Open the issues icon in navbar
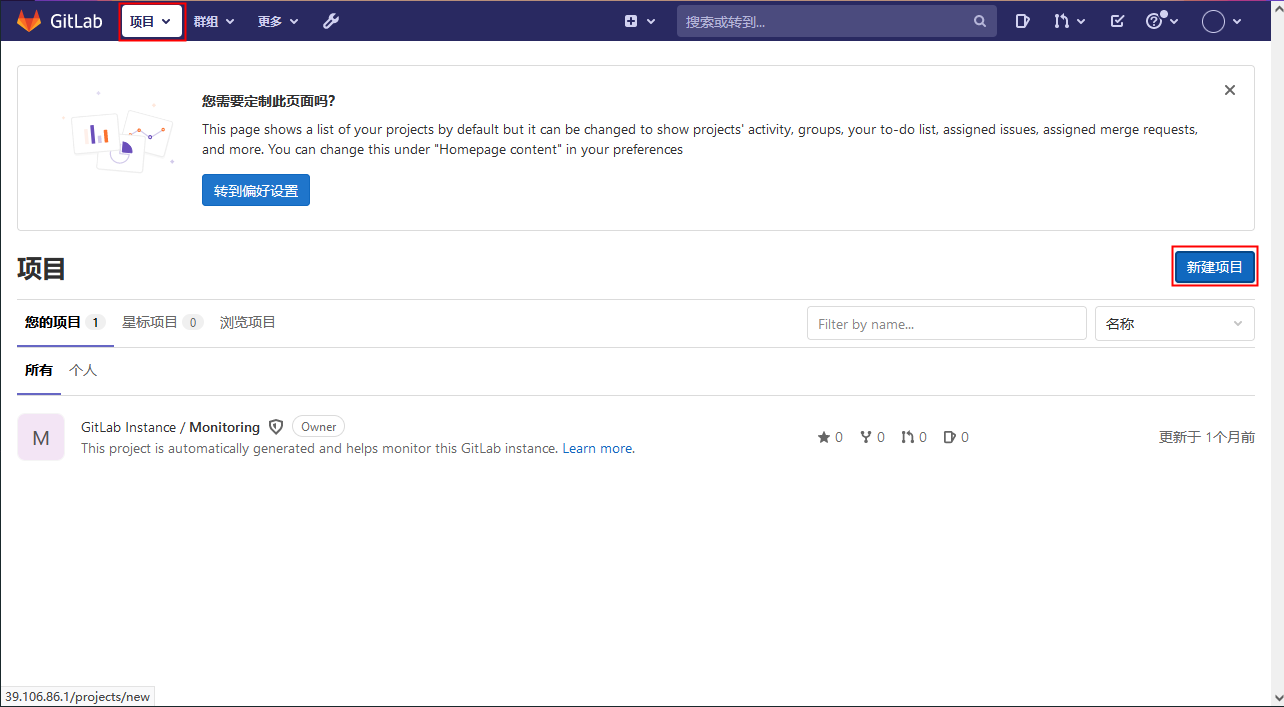Viewport: 1284px width, 707px height. (1022, 21)
